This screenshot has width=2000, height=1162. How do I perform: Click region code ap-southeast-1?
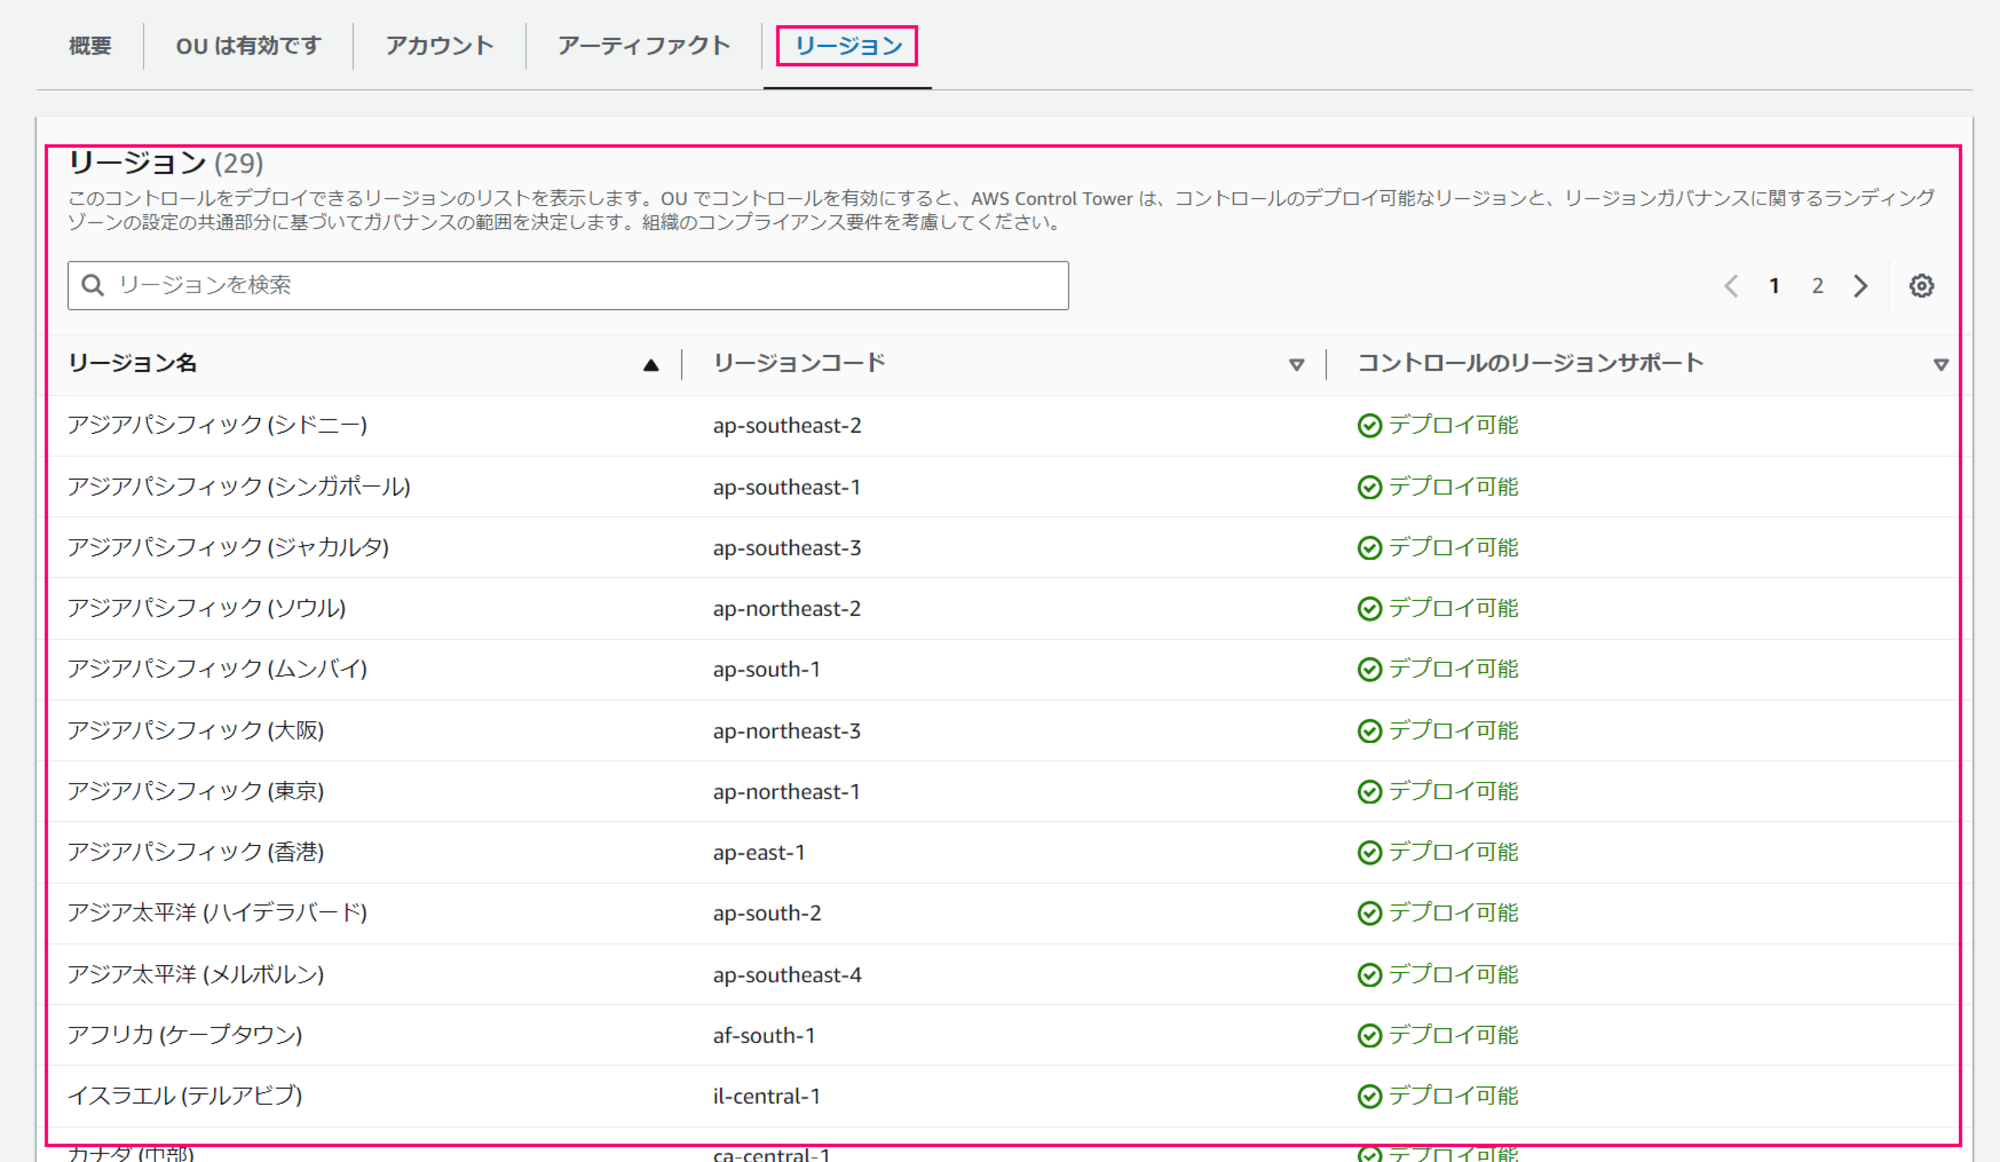[x=787, y=488]
